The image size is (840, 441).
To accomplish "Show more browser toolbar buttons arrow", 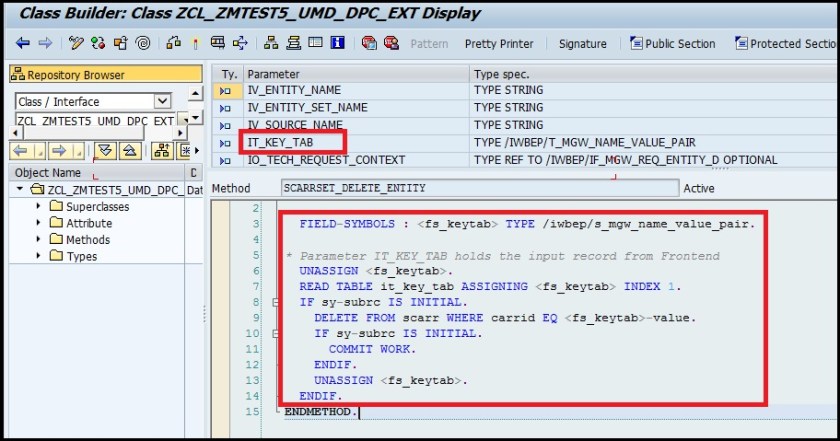I will click(x=197, y=151).
